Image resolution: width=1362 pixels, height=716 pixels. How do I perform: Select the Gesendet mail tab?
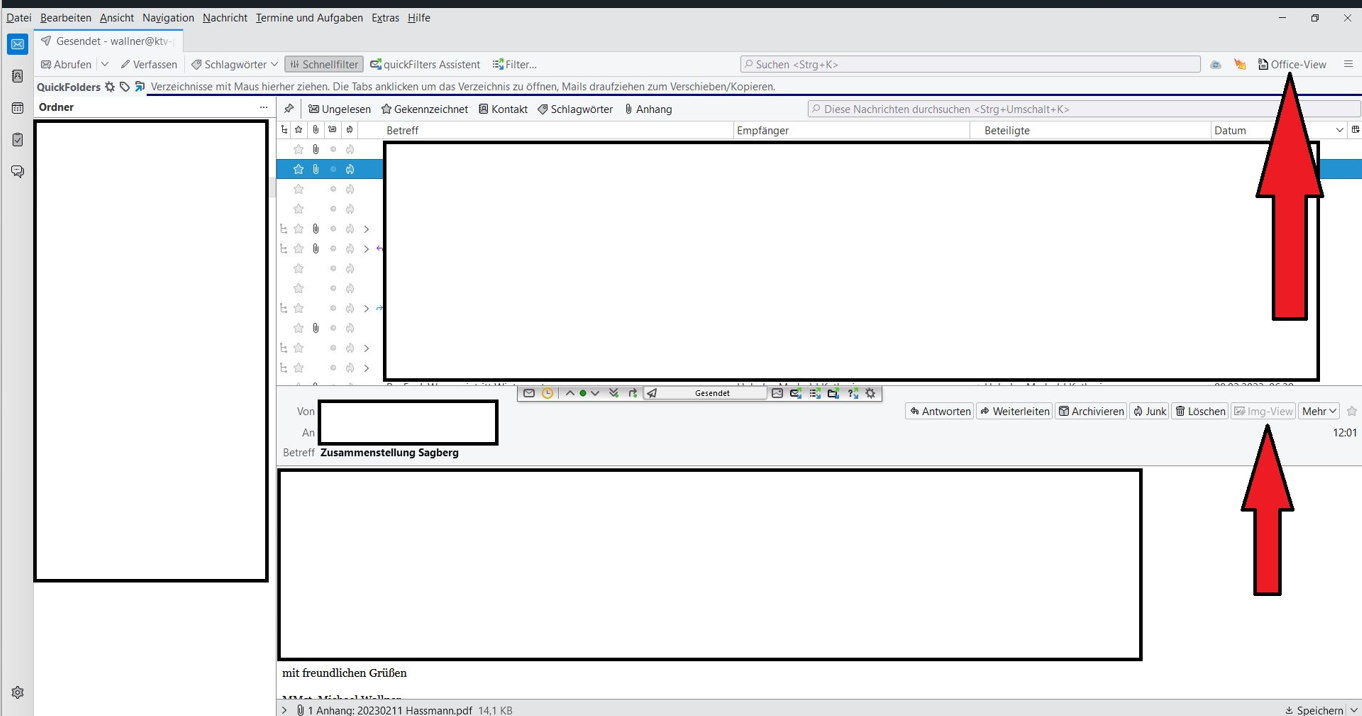tap(108, 41)
